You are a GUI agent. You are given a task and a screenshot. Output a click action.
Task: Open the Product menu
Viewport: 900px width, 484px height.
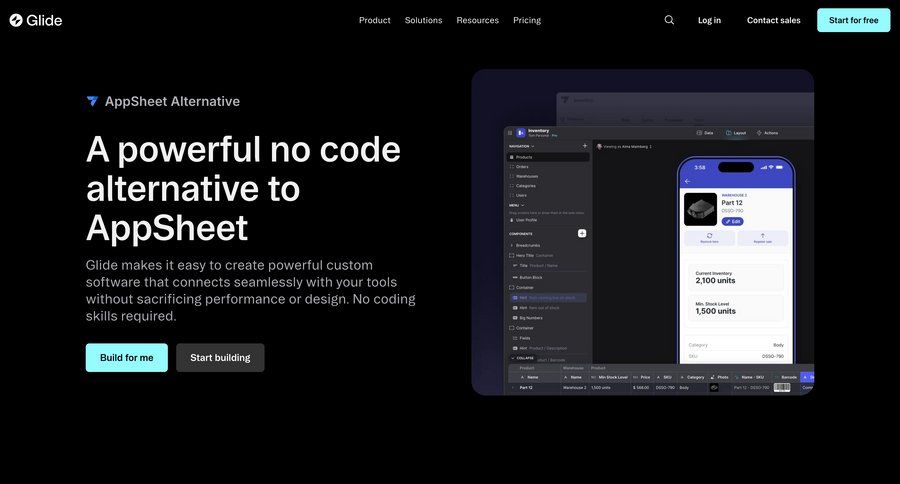(374, 20)
